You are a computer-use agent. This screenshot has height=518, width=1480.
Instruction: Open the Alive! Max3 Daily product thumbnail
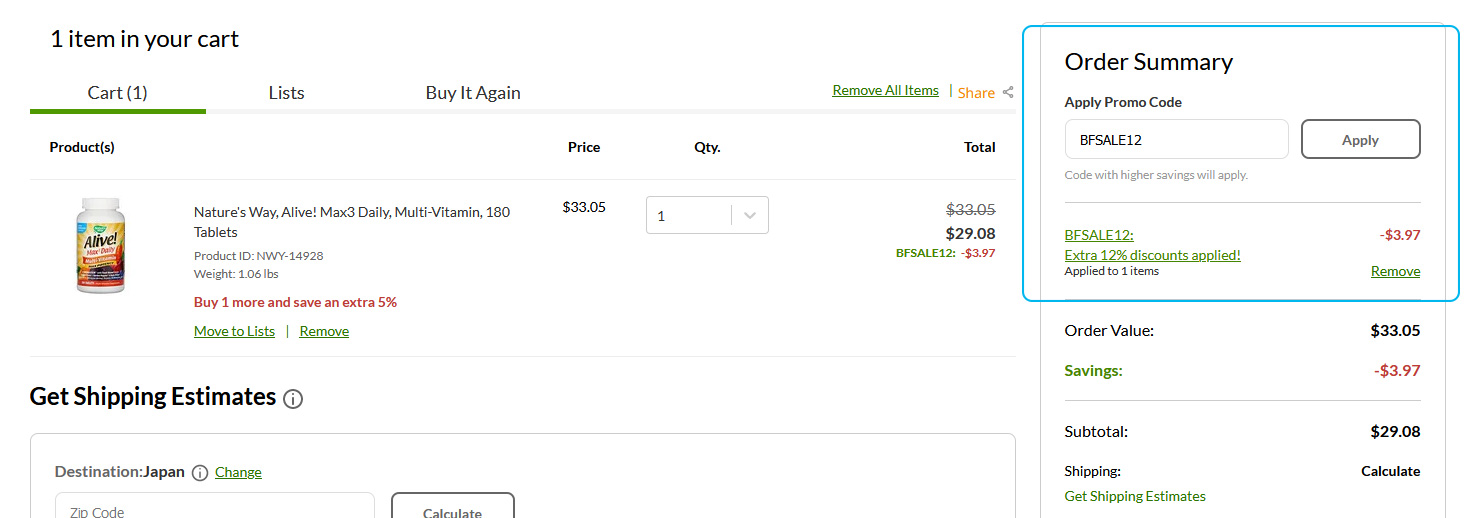point(101,245)
